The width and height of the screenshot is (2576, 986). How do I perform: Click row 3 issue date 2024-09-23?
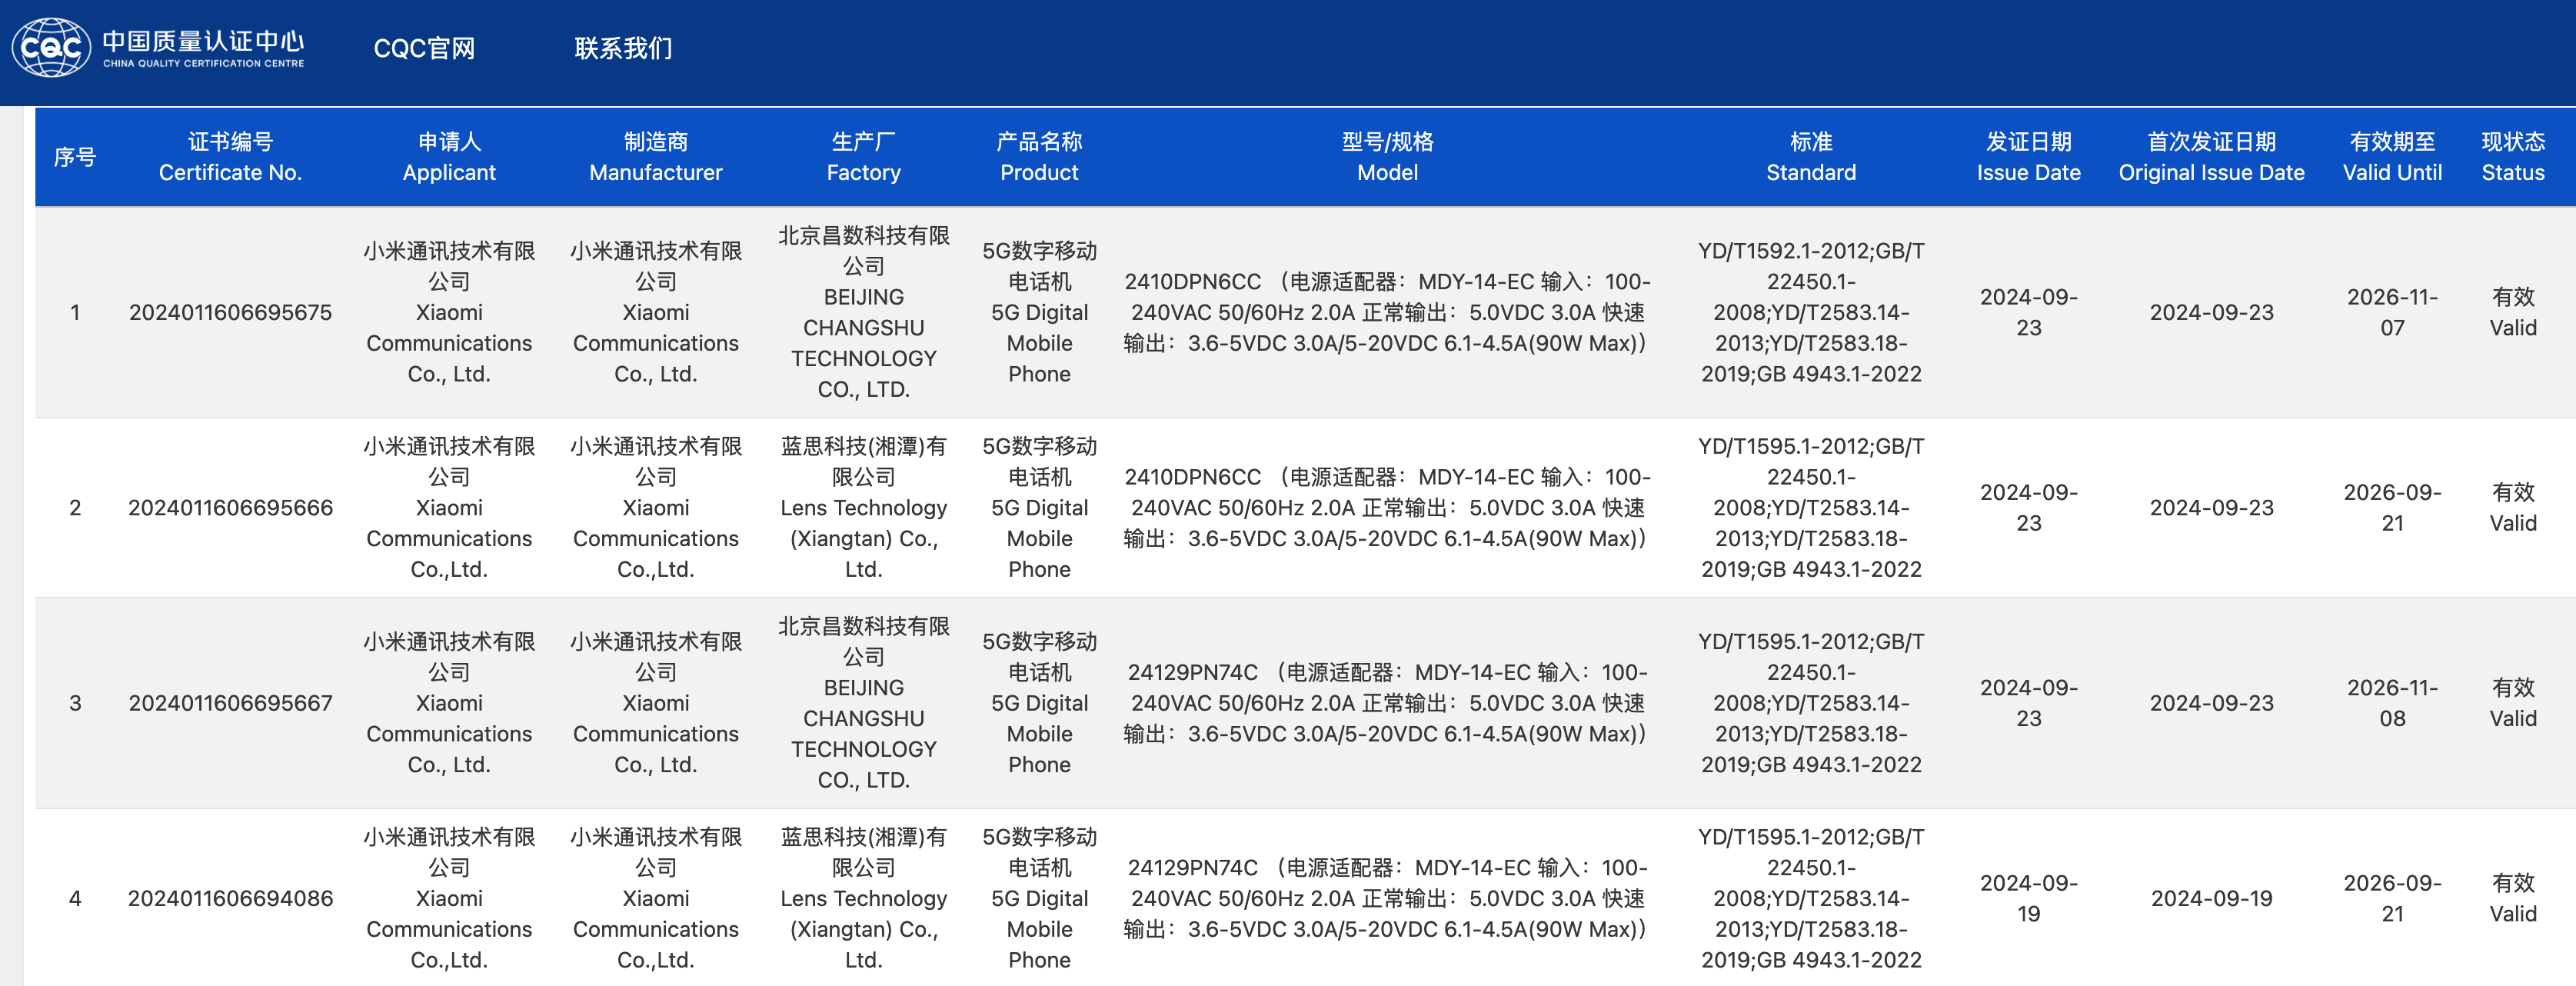click(2028, 703)
